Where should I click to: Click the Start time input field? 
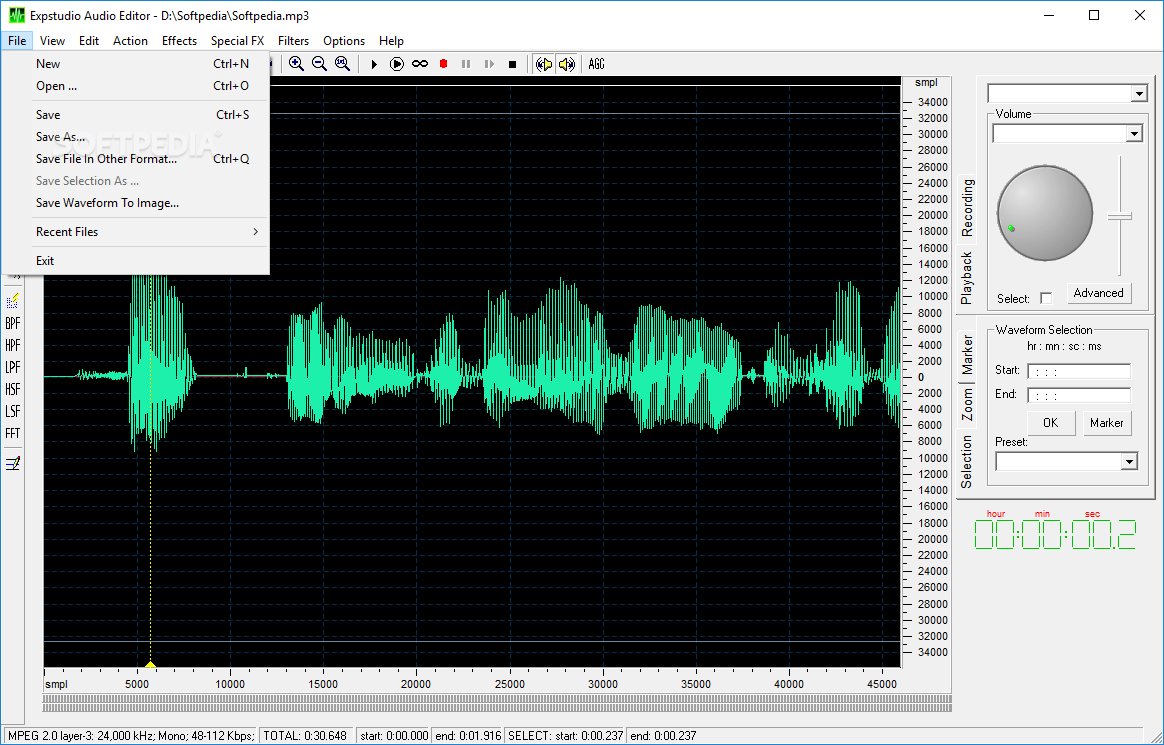click(1079, 371)
